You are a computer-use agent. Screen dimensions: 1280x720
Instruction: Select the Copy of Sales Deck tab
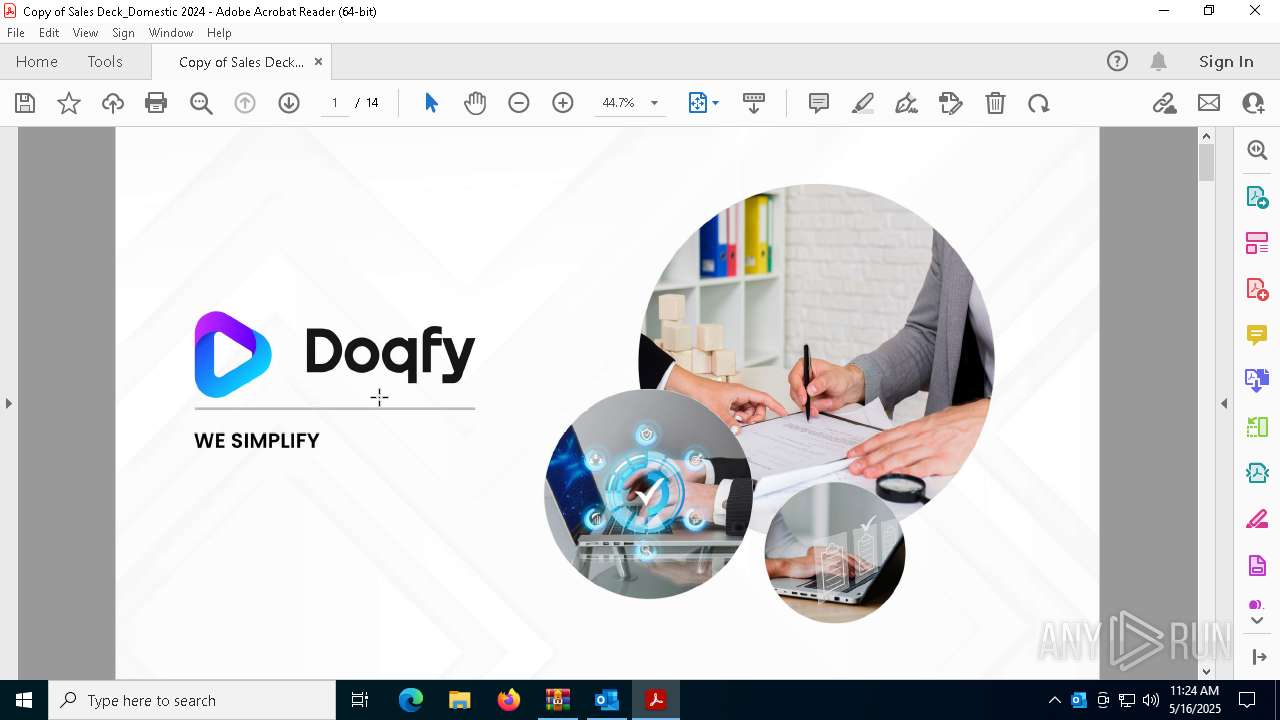pos(241,62)
